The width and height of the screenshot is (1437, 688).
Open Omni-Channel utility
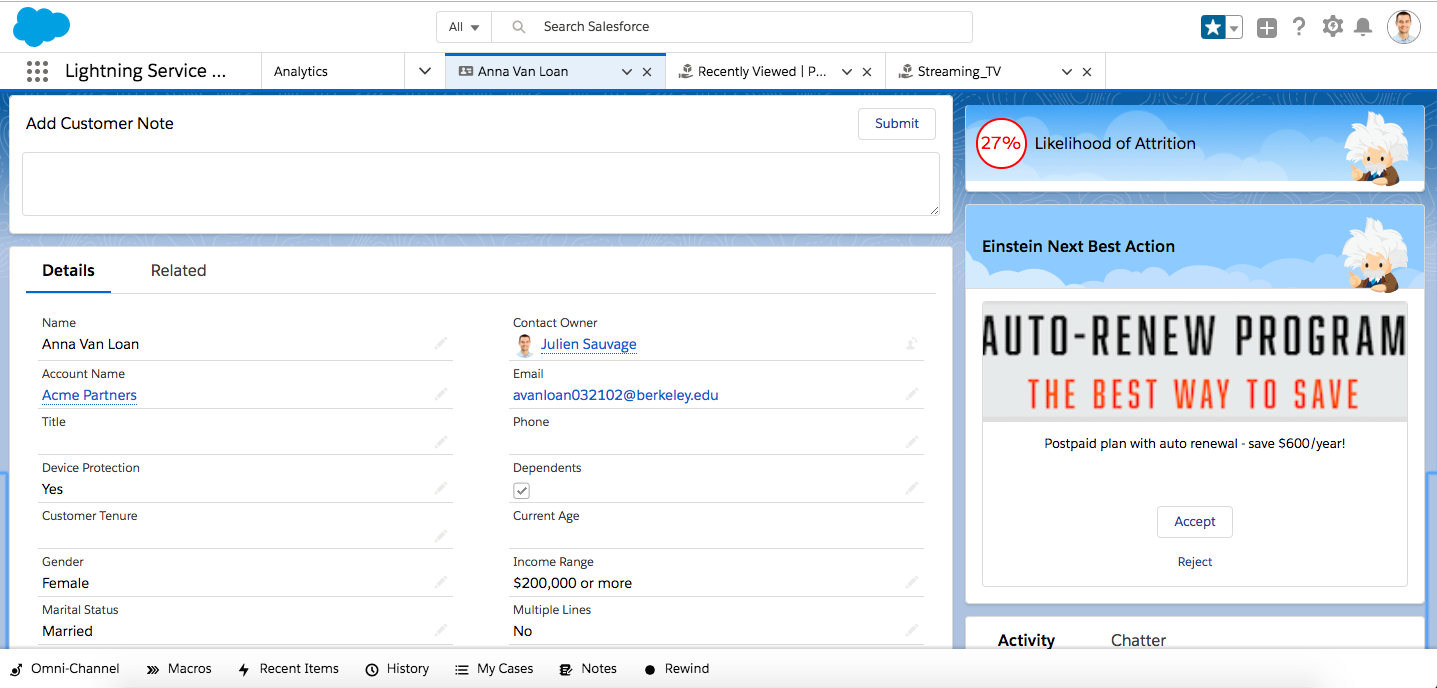[x=65, y=669]
